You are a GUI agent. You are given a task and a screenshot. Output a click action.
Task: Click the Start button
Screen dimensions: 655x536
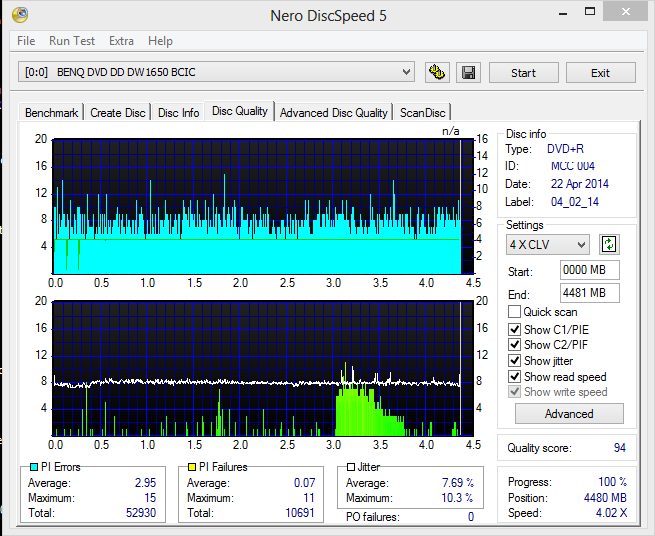[x=523, y=73]
